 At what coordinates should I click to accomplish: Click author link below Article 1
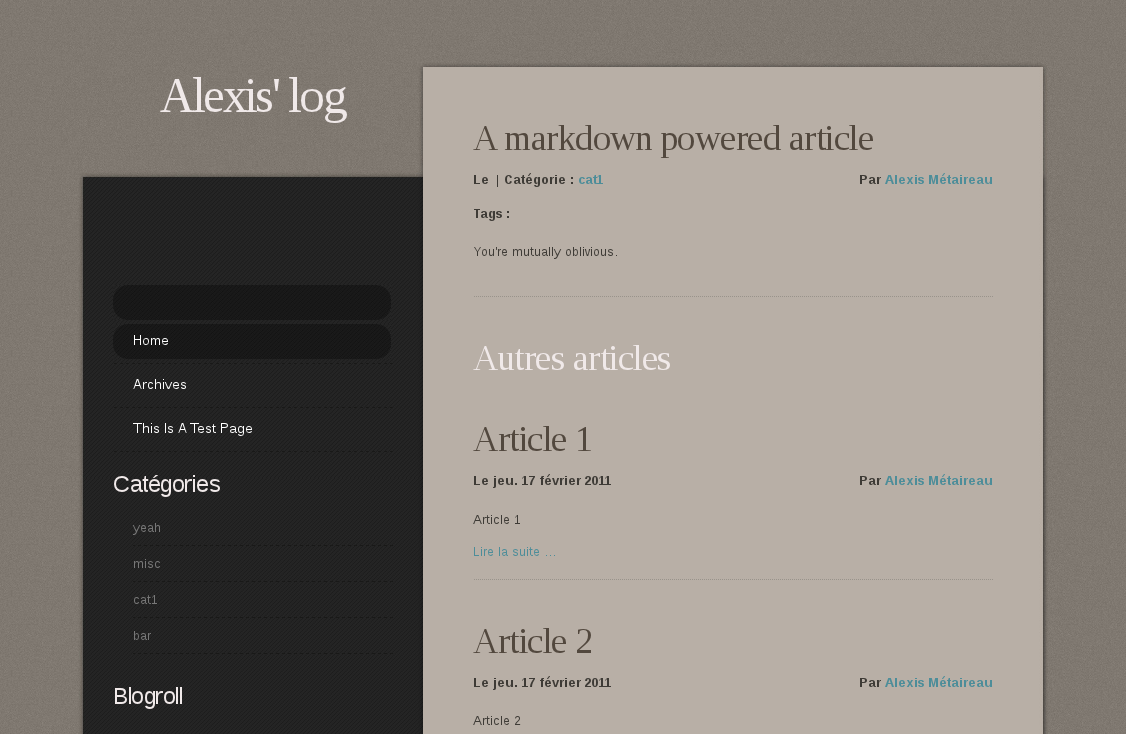(x=938, y=481)
